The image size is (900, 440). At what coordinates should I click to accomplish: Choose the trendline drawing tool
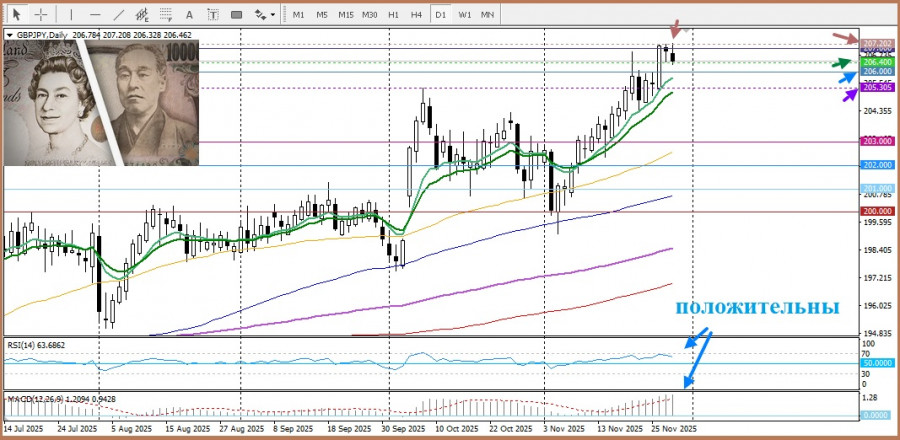[x=118, y=15]
